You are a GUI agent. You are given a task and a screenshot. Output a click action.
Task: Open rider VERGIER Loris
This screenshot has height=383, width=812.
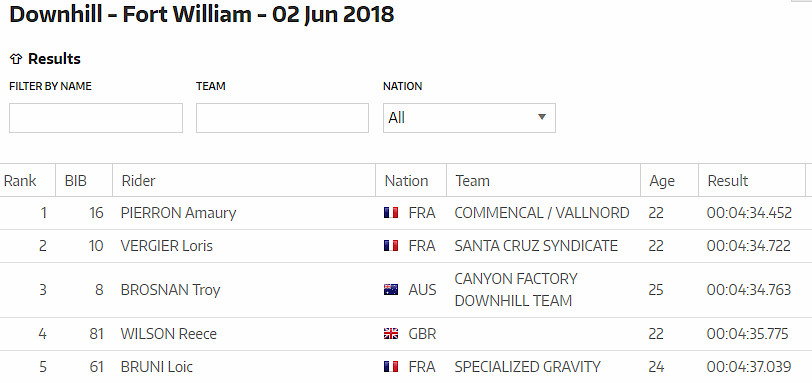[167, 246]
